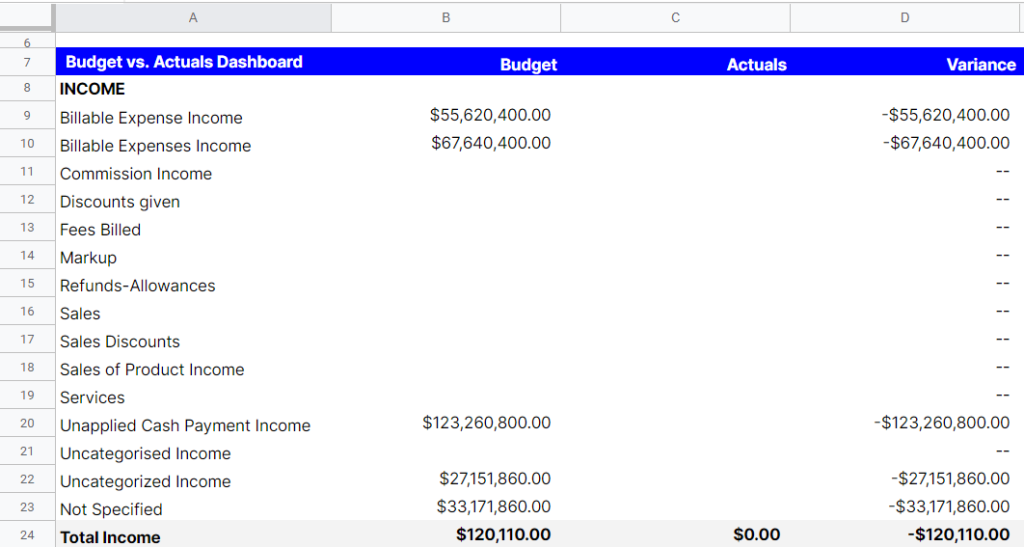Viewport: 1024px width, 547px height.
Task: Select row 21 header
Action: (27, 452)
